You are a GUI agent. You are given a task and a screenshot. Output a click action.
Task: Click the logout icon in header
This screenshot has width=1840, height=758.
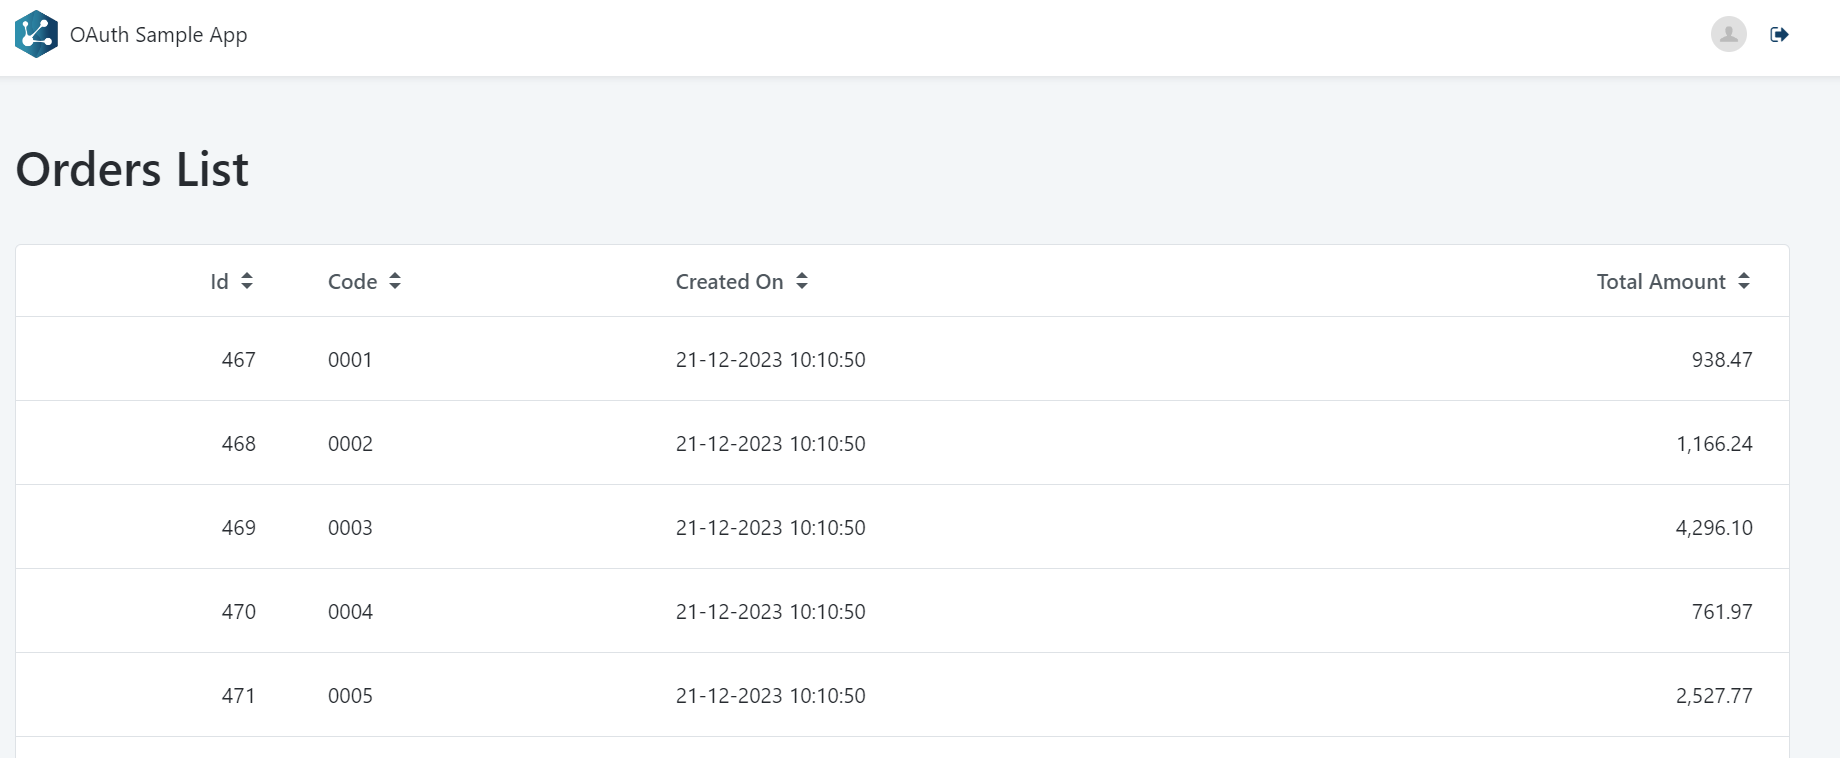click(x=1779, y=35)
